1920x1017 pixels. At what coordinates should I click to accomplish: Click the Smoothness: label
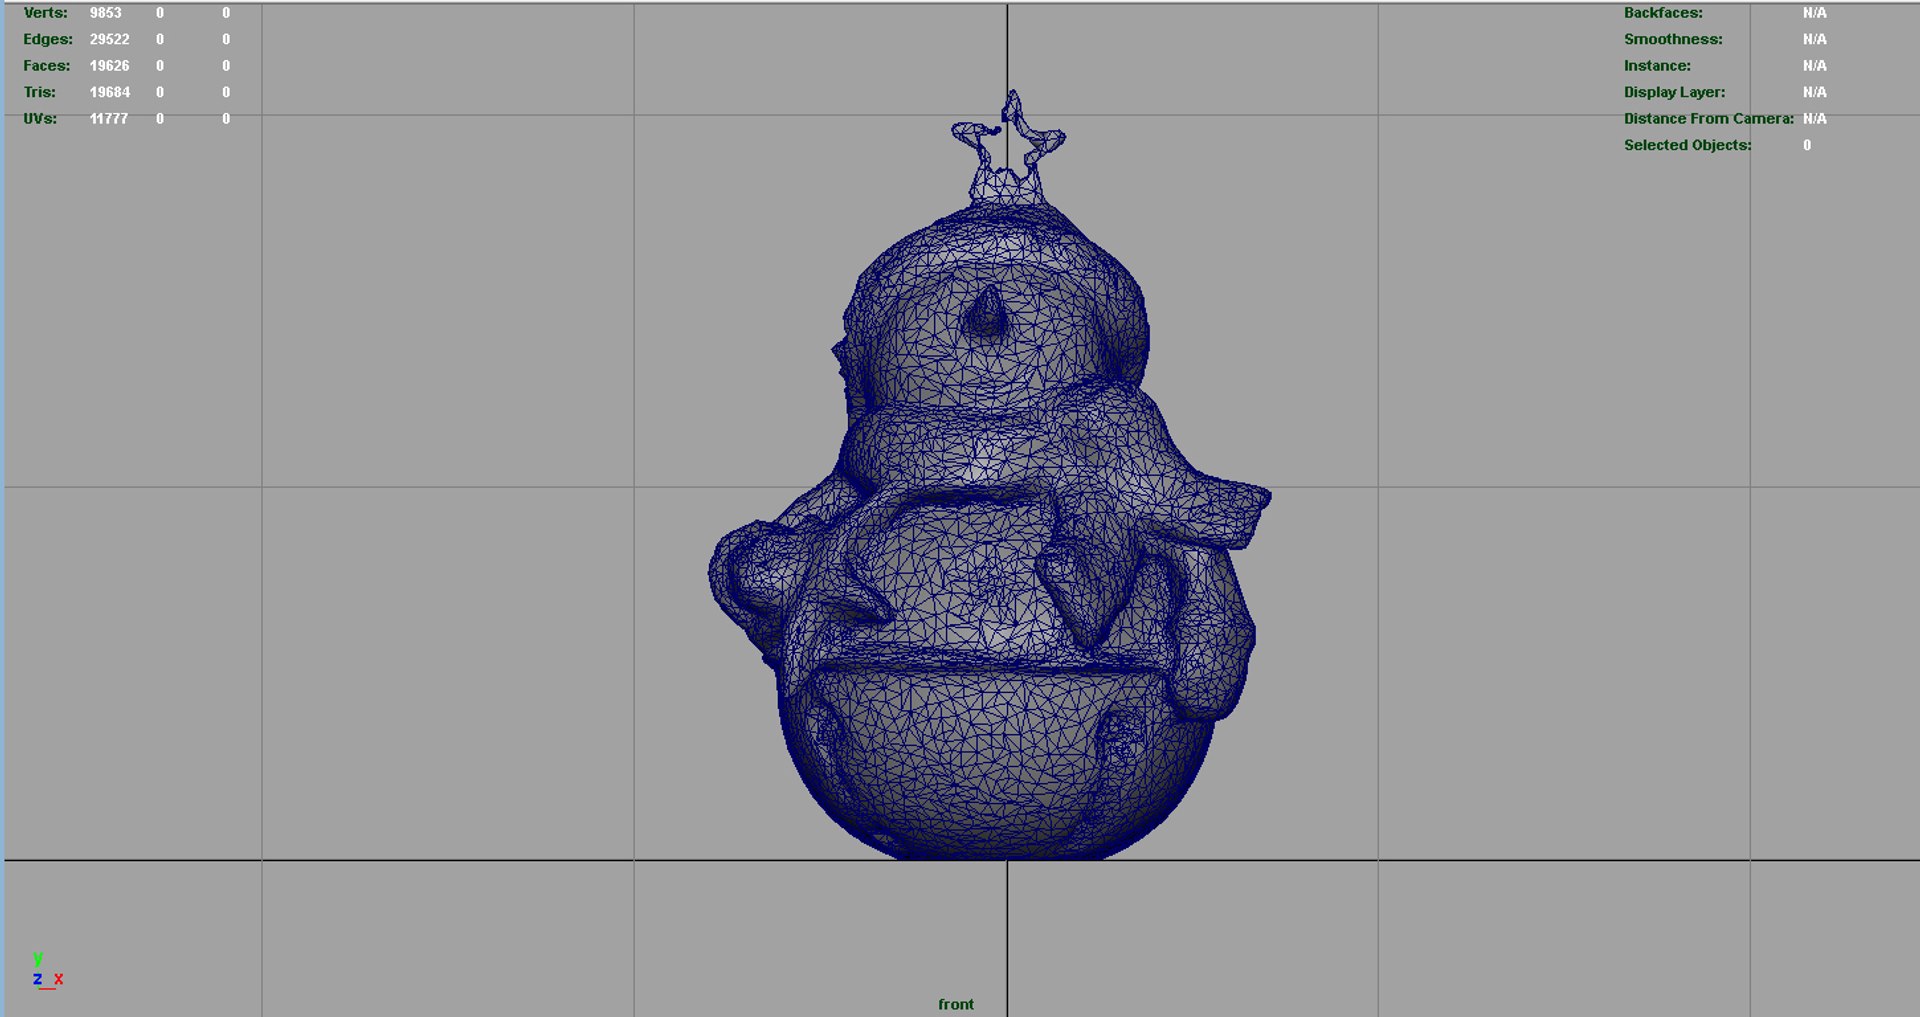click(x=1673, y=39)
